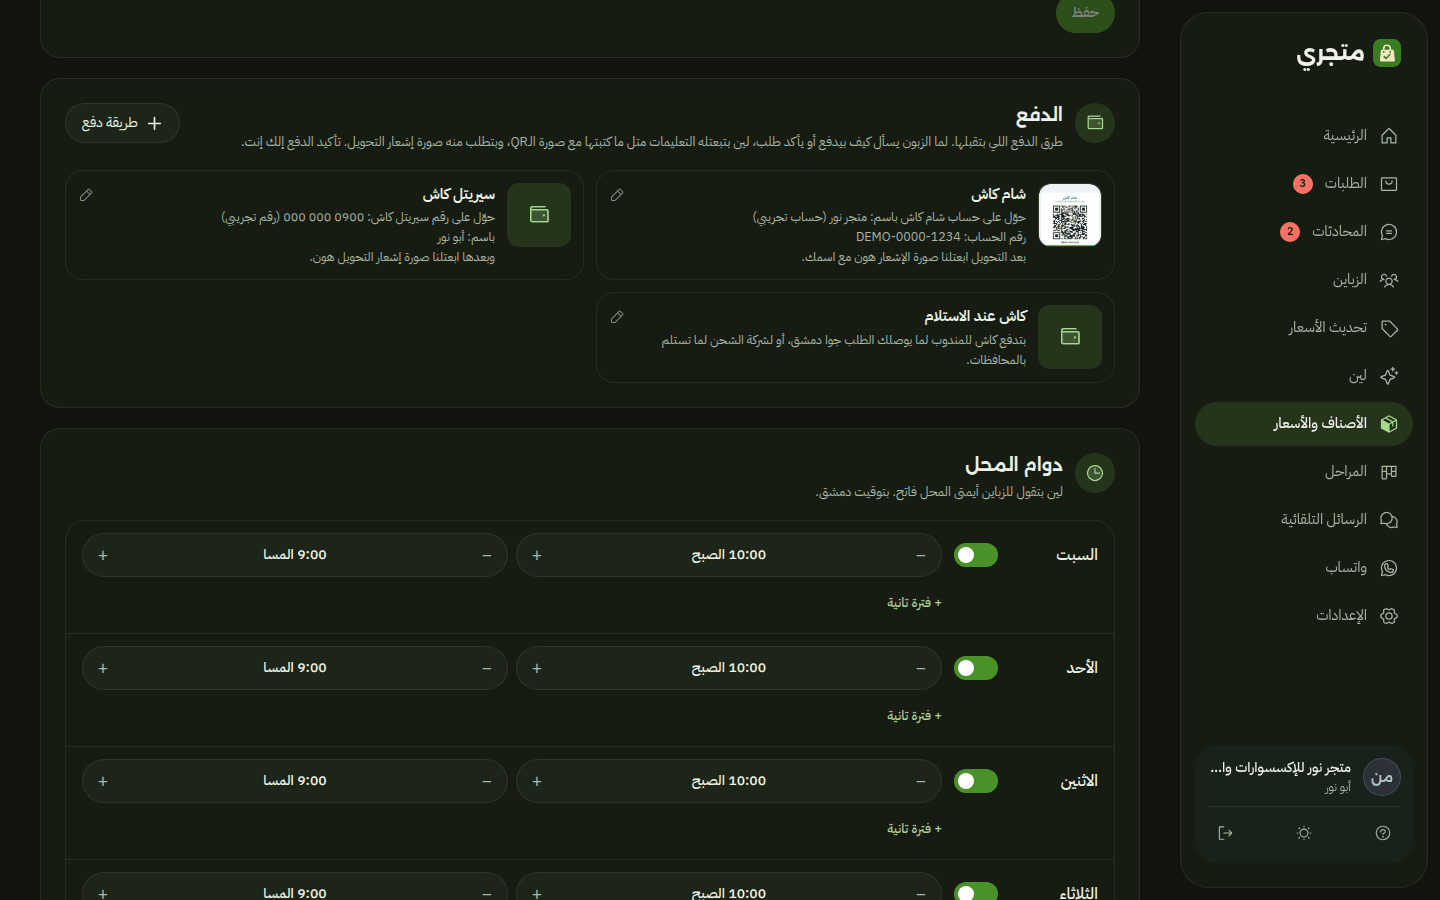This screenshot has width=1440, height=900.
Task: Add a second period (فترة تانية) for Saturday
Action: tap(914, 603)
